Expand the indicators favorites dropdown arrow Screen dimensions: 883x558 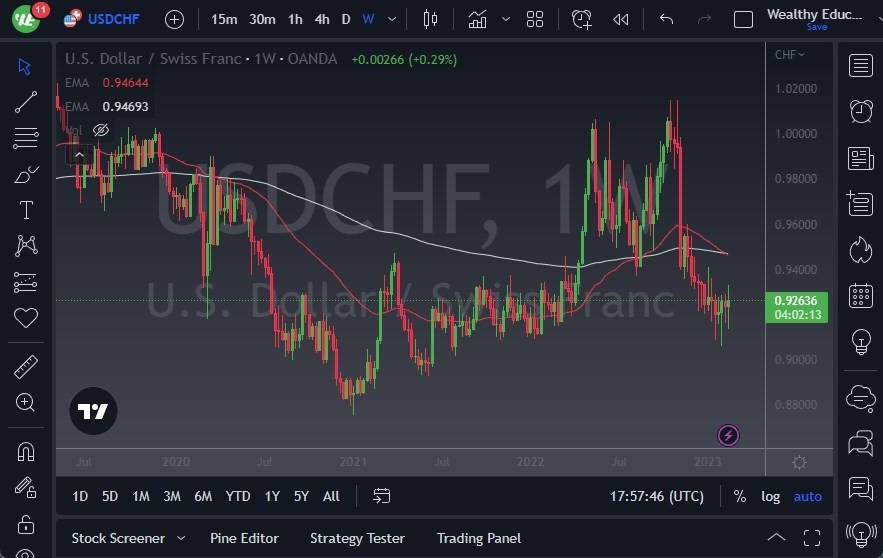tap(506, 20)
